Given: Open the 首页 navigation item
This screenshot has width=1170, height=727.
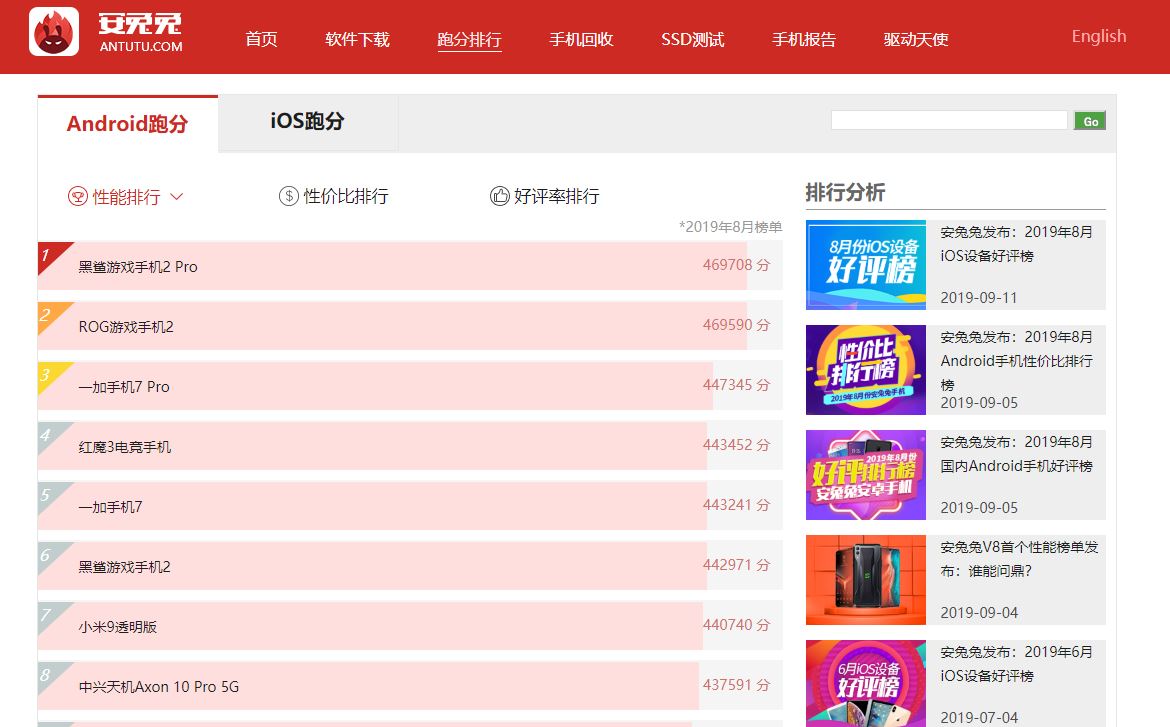Looking at the screenshot, I should (261, 39).
